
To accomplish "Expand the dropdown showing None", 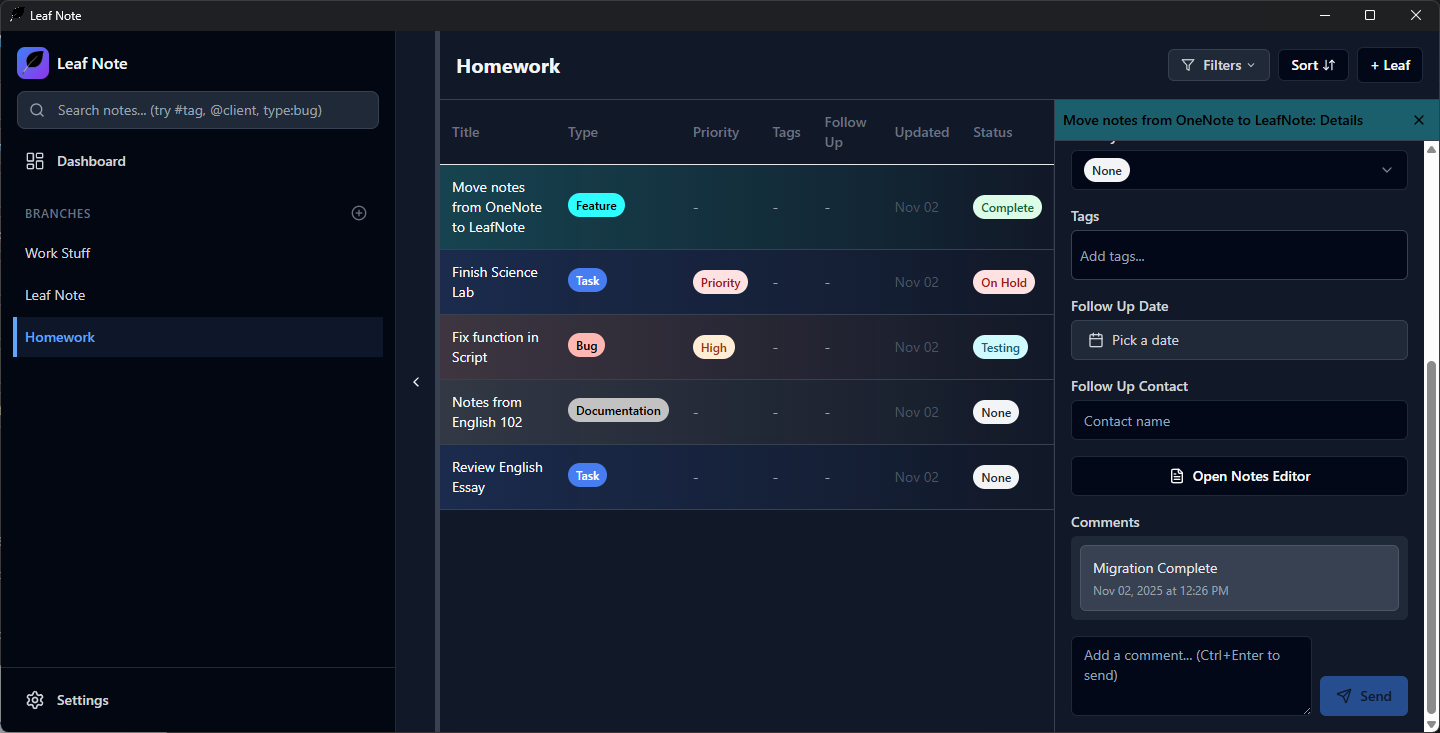I will coord(1238,171).
